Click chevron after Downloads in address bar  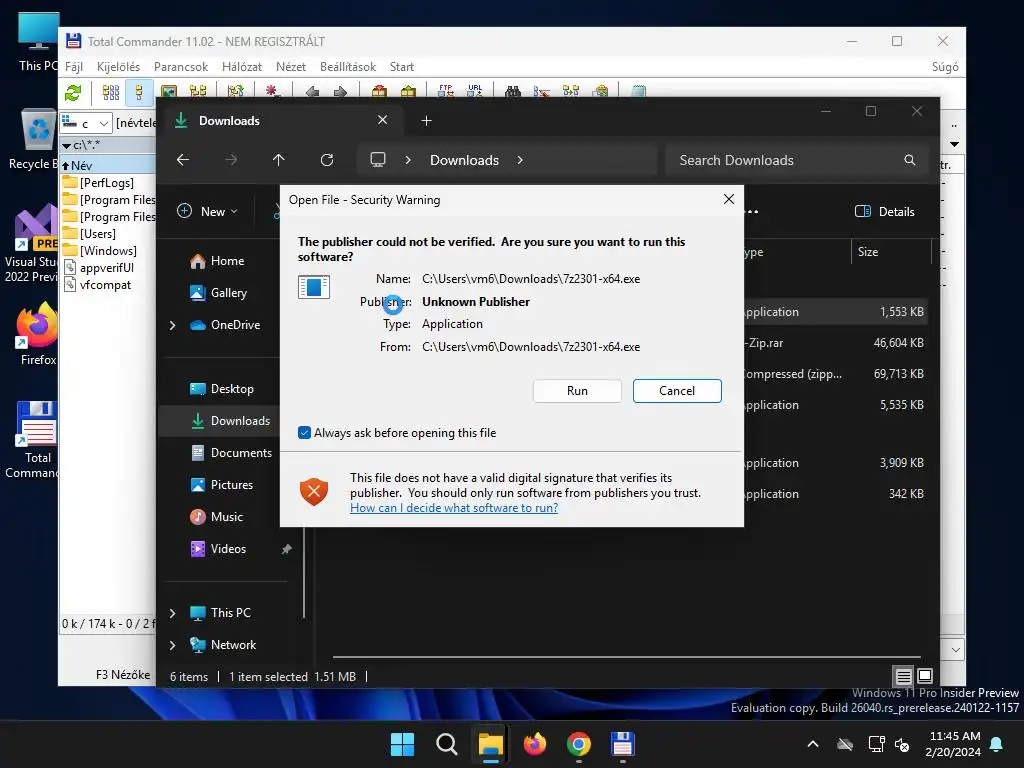(x=520, y=160)
